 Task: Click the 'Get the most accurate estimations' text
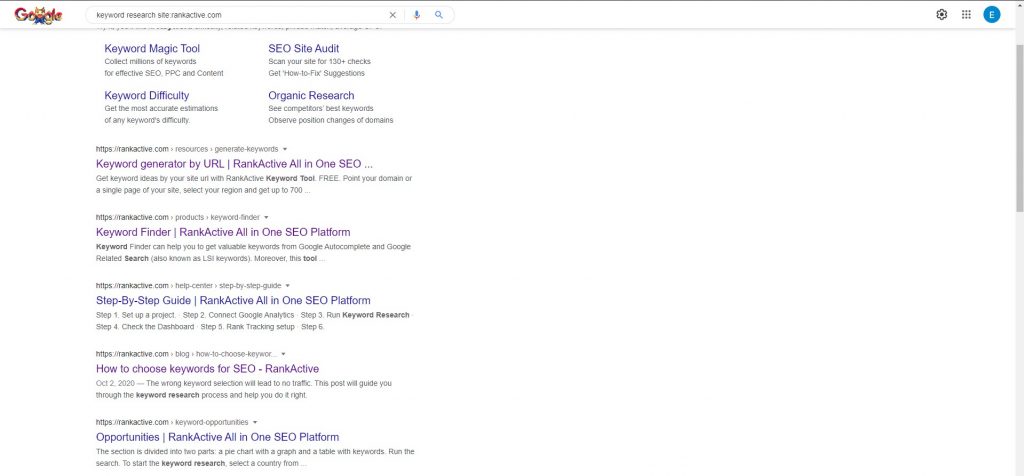[161, 108]
